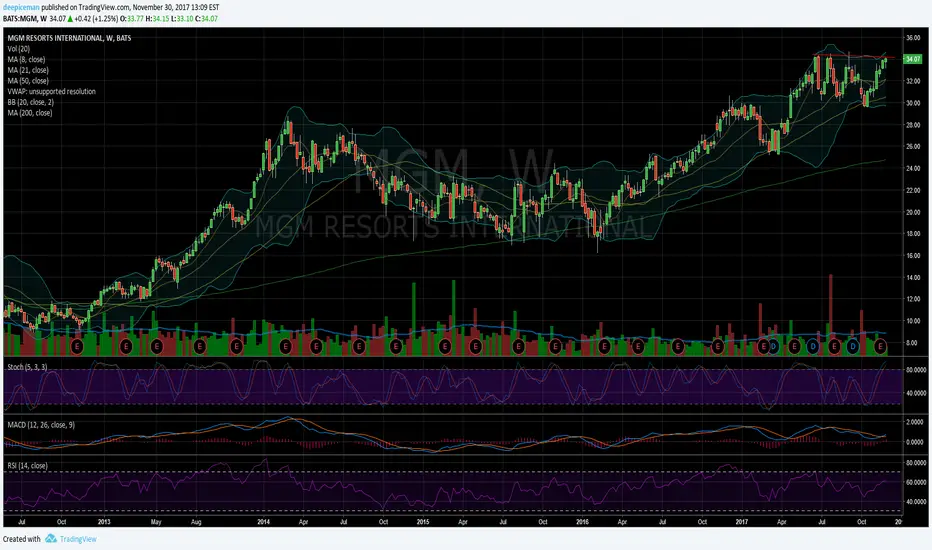Click the rightmost earnings E marker, November 2017
Image resolution: width=932 pixels, height=550 pixels.
coord(880,346)
